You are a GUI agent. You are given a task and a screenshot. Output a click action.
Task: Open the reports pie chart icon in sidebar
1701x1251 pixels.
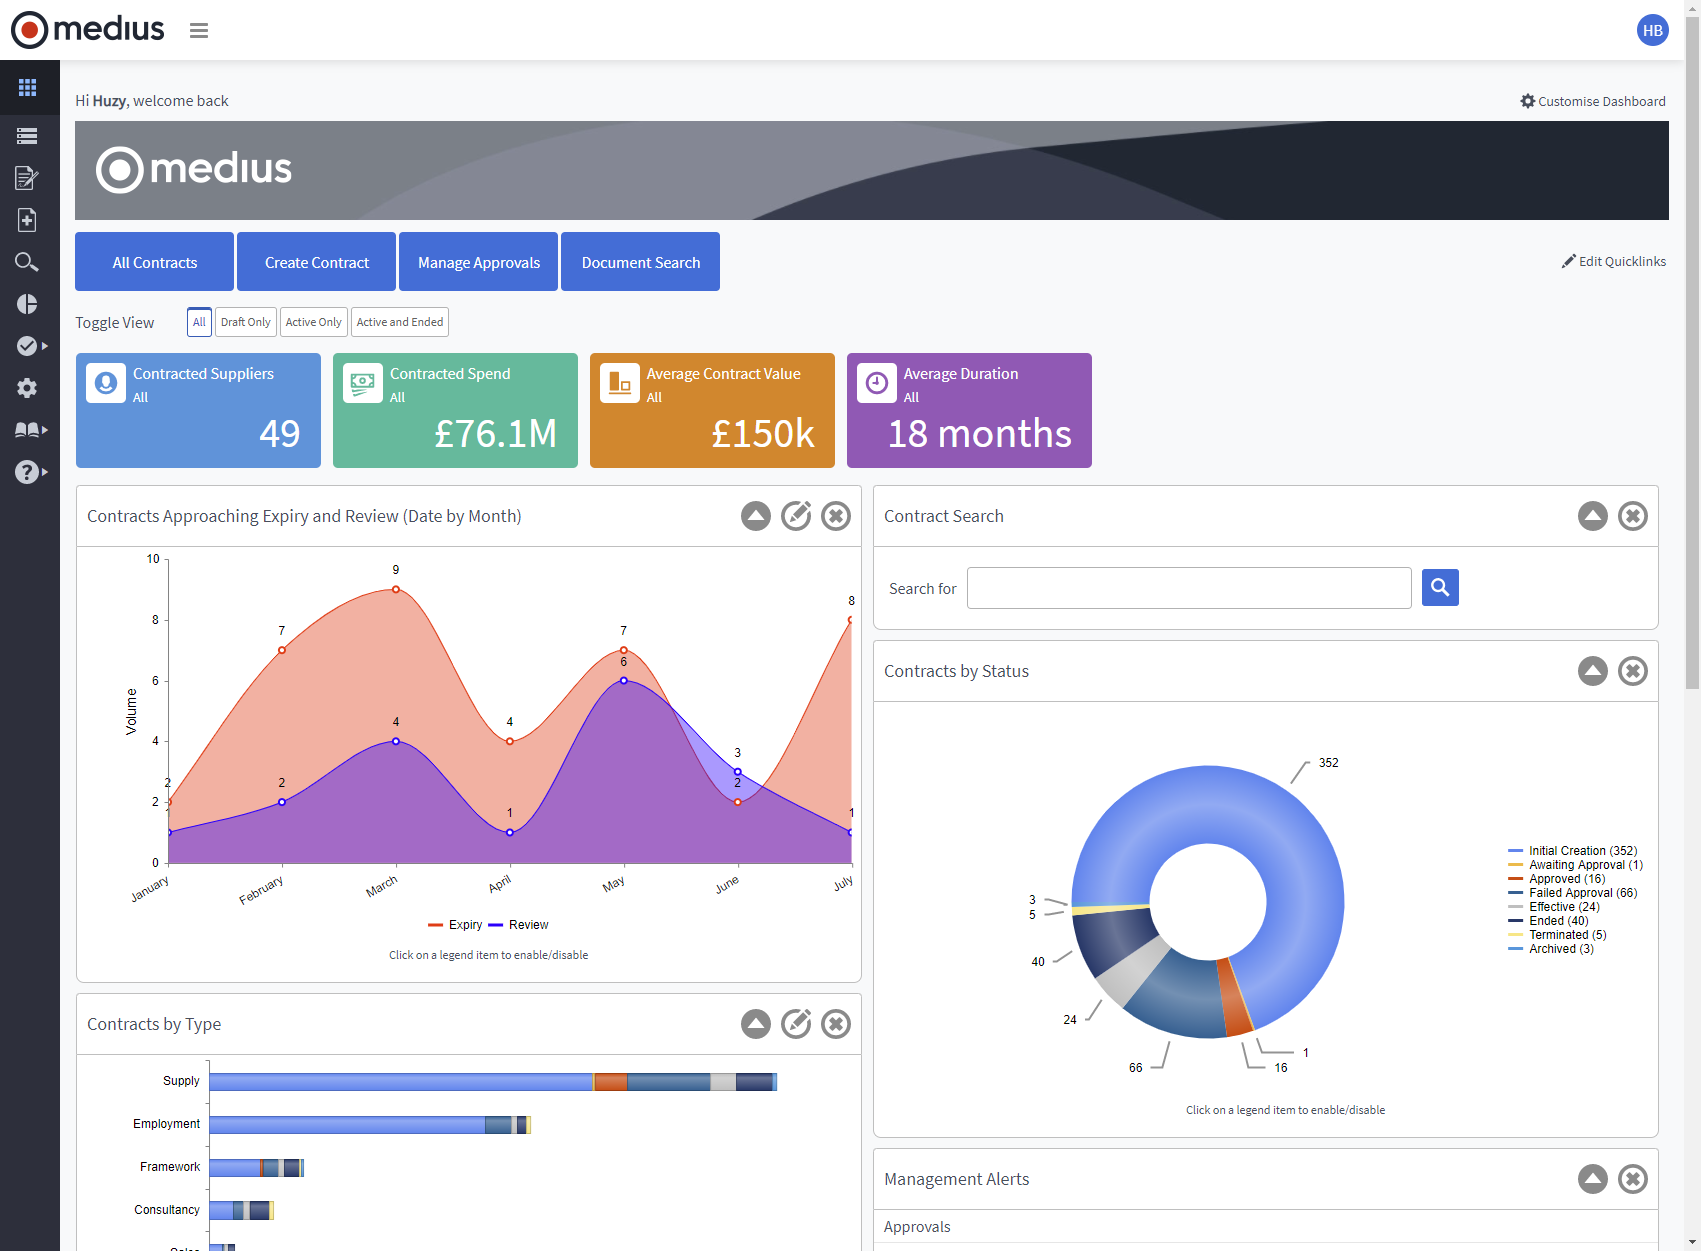pos(27,304)
